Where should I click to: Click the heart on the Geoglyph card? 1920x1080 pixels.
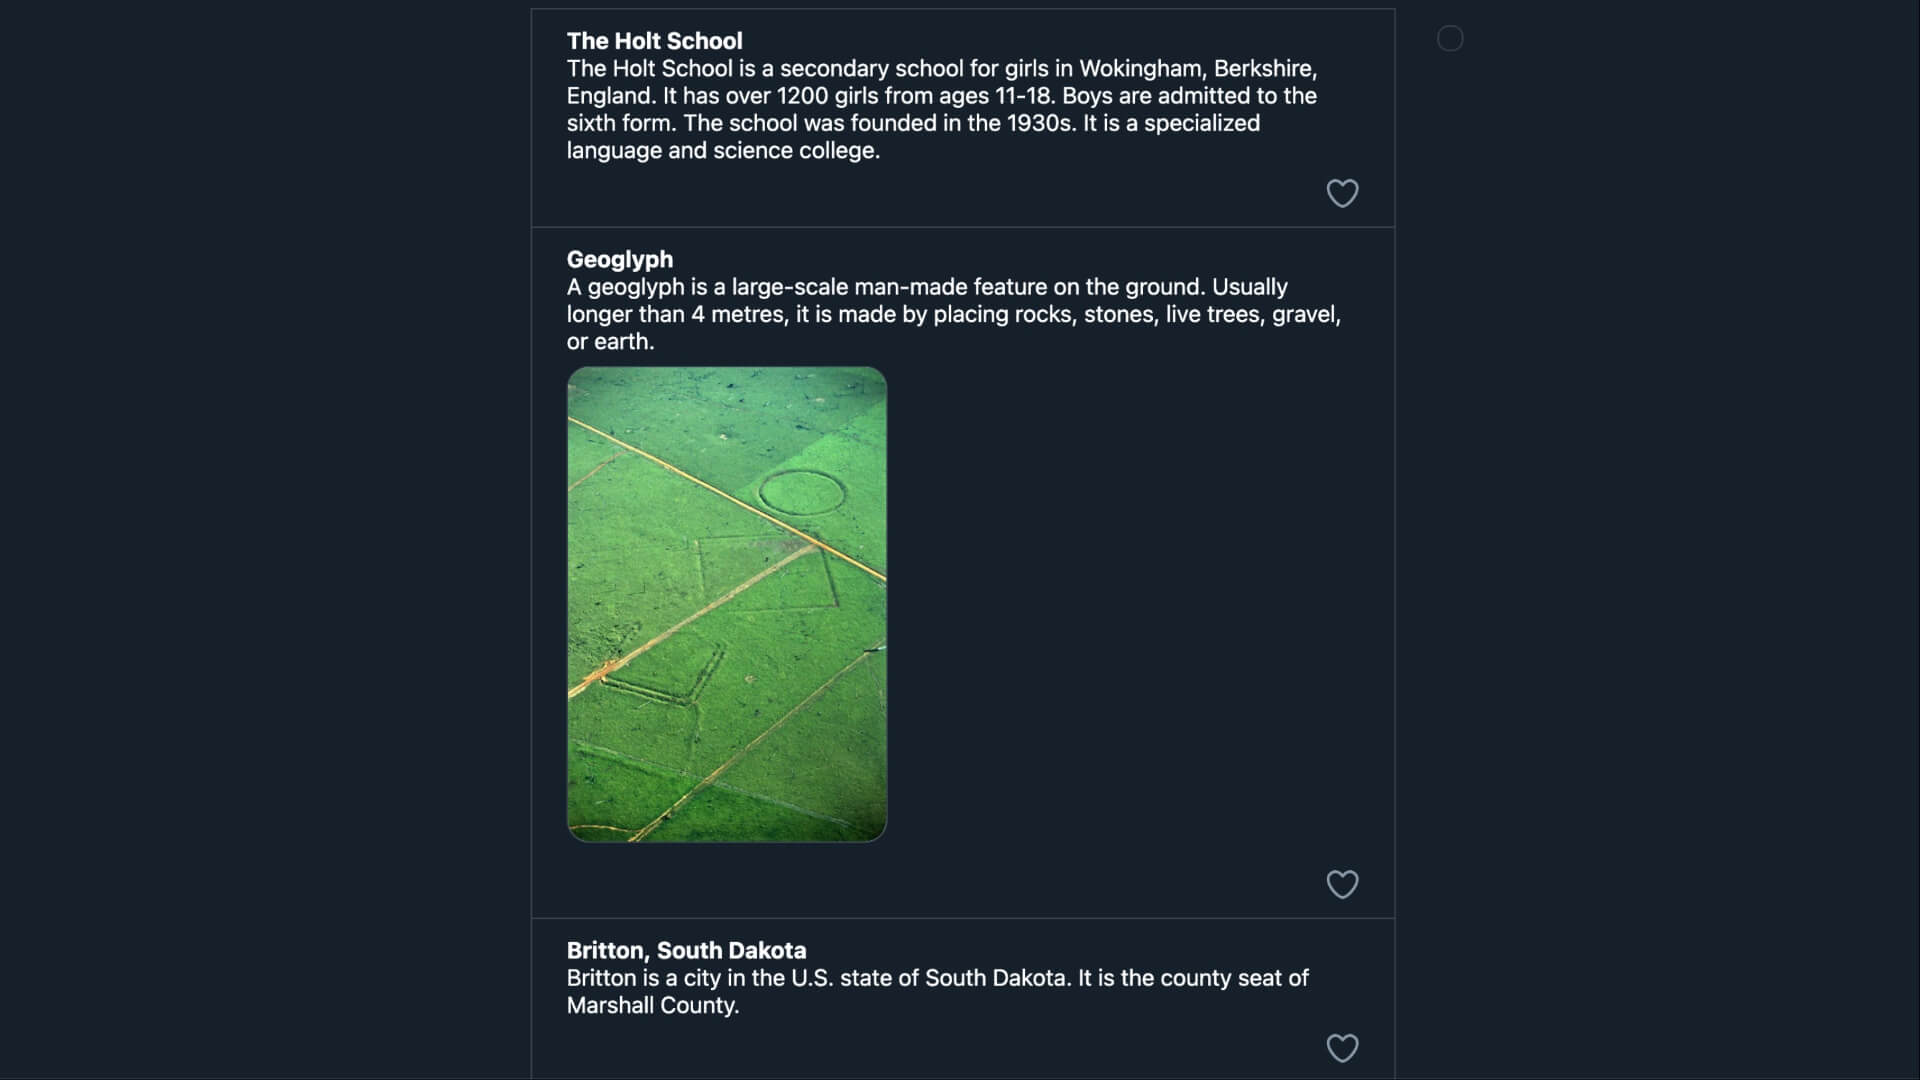[1342, 884]
